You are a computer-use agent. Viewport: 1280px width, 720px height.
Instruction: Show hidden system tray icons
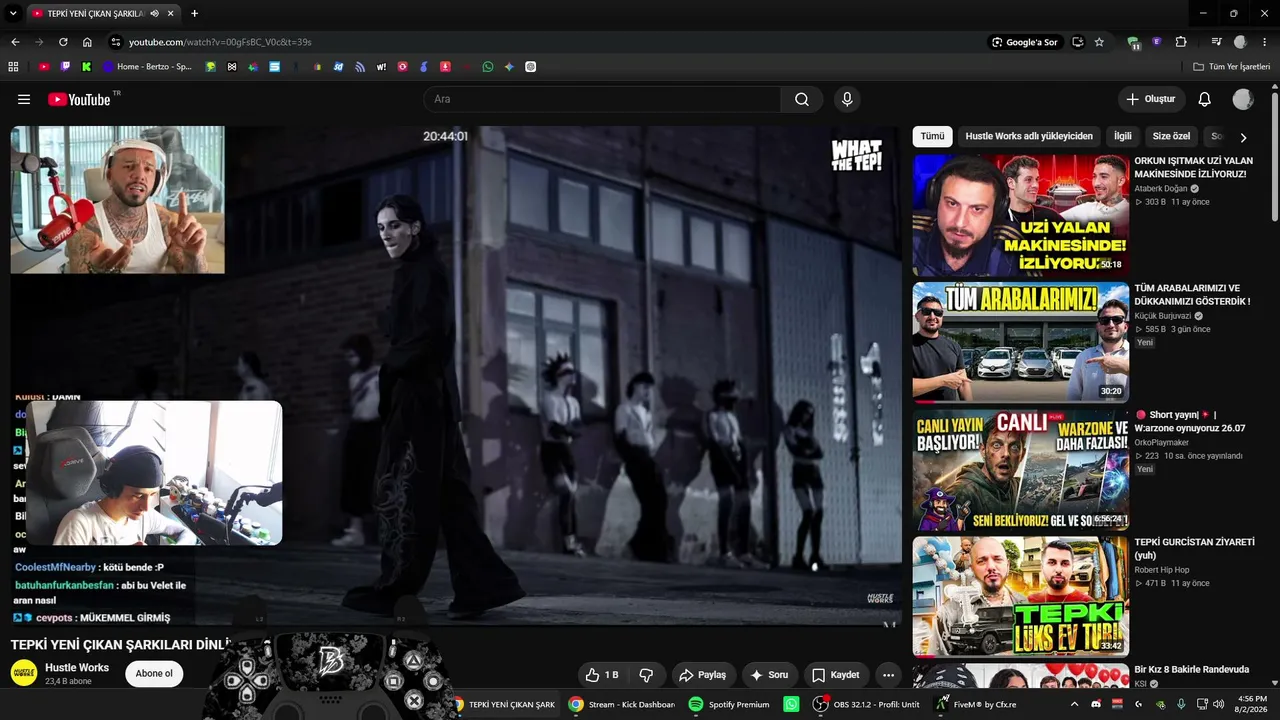(1075, 704)
